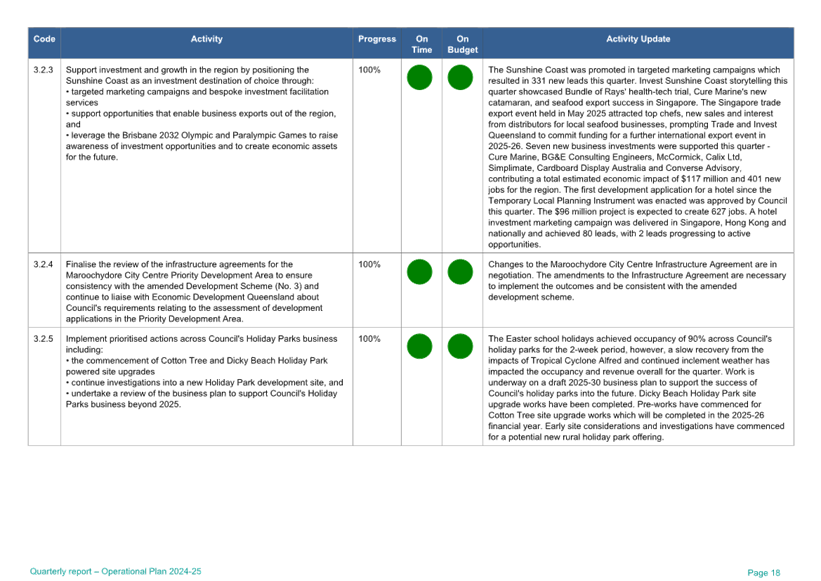The width and height of the screenshot is (821, 581).
Task: Click the Maroochydore row's On Time green circle
Action: click(420, 271)
